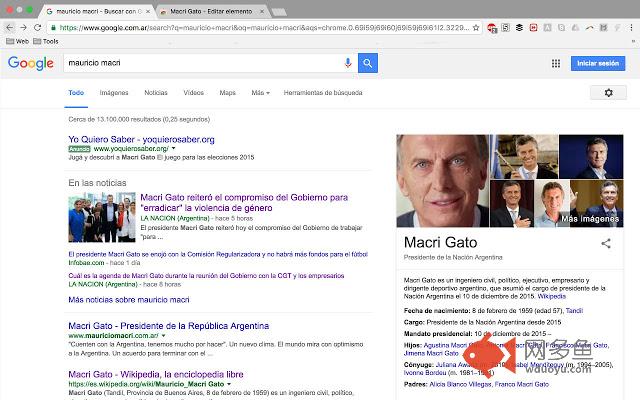The height and width of the screenshot is (400, 640).
Task: Click the stacked layers extension icon
Action: (519, 28)
